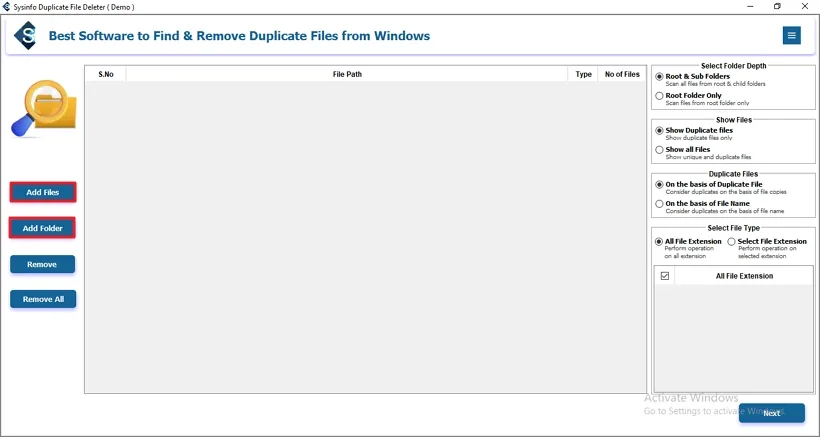Click the Add Files button
This screenshot has height=437, width=820.
tap(43, 192)
